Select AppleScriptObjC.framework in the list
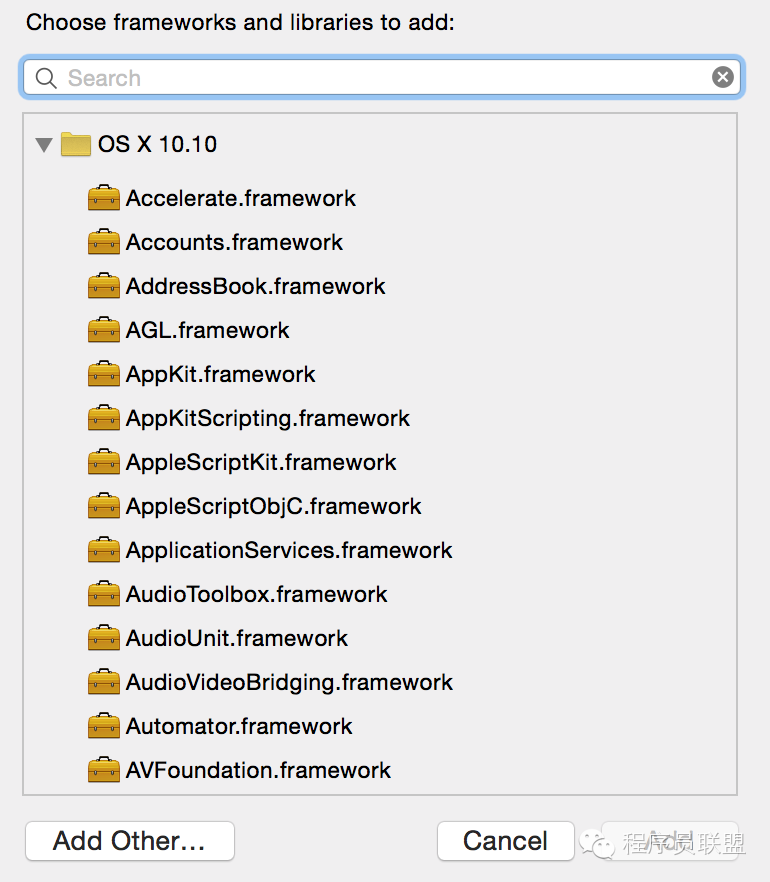The height and width of the screenshot is (882, 770). pos(273,506)
